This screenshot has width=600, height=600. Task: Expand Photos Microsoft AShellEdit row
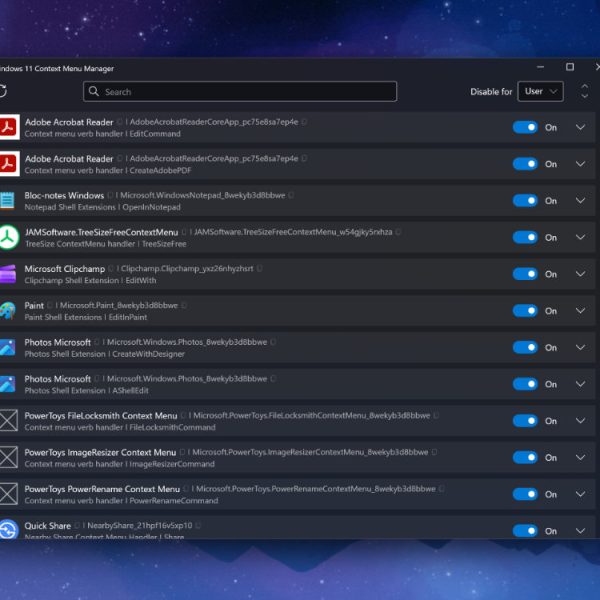(580, 384)
